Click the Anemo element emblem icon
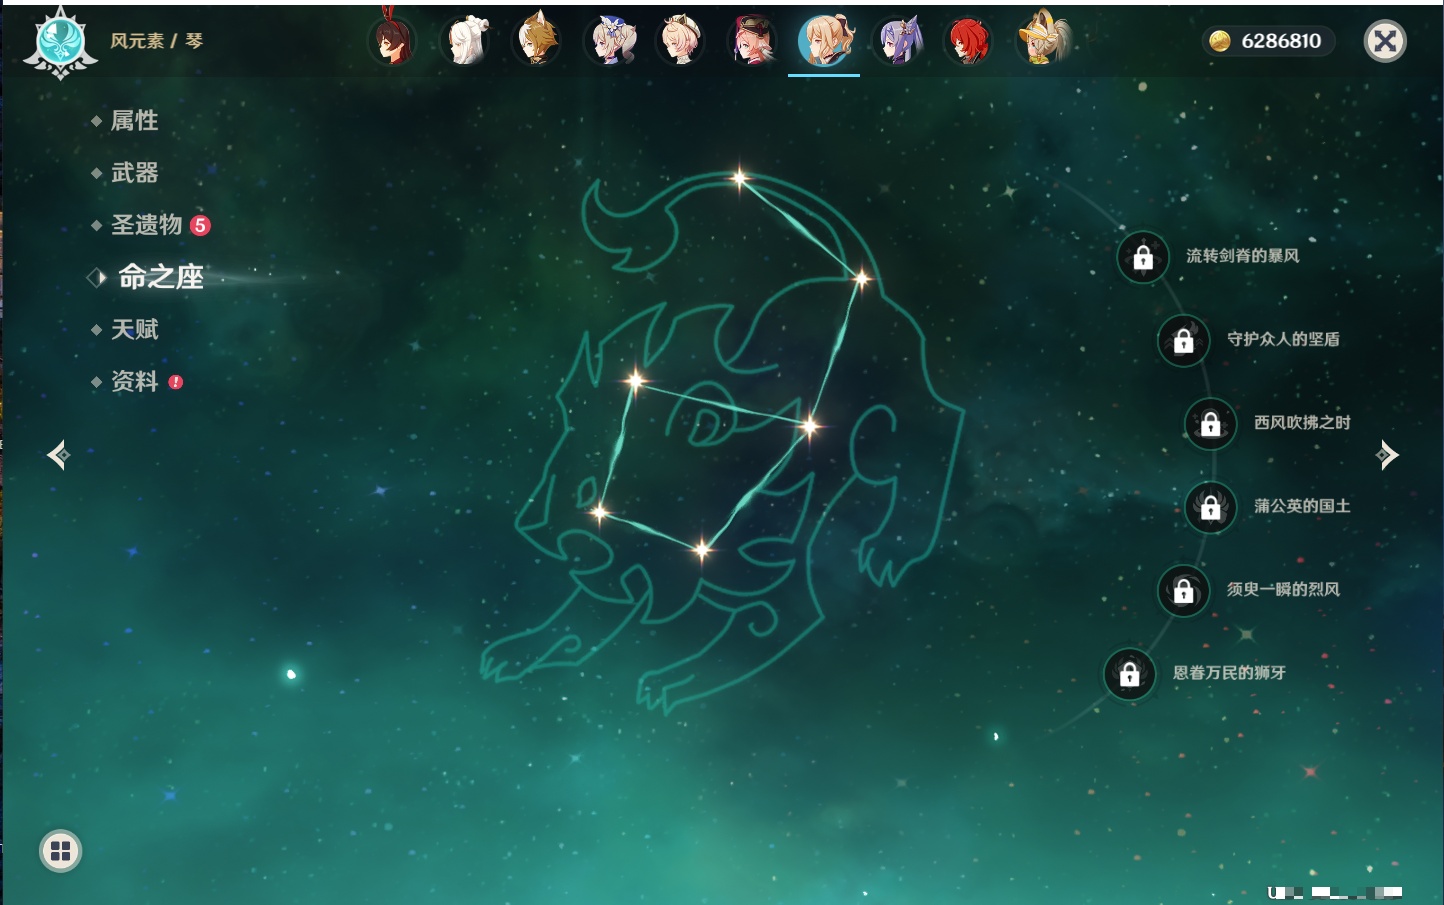 click(60, 43)
